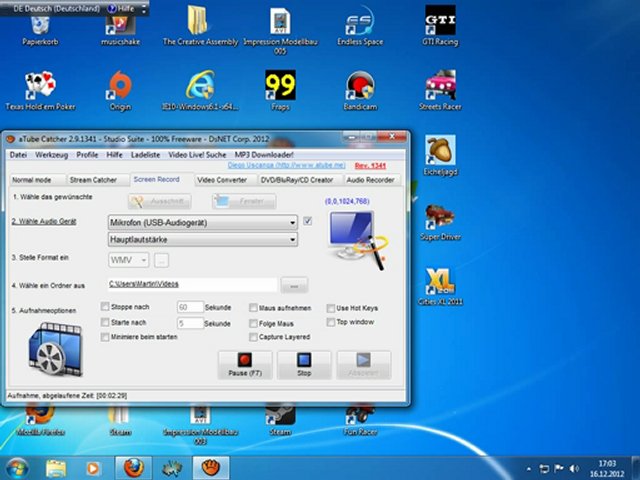Check the Use Hot Keys option

(331, 308)
